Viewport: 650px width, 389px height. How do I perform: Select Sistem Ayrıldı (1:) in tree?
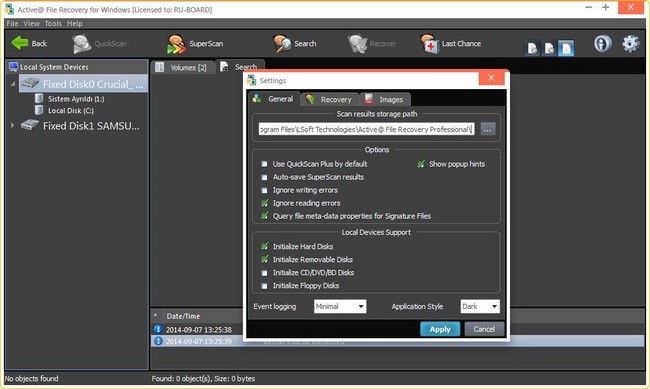tap(76, 99)
